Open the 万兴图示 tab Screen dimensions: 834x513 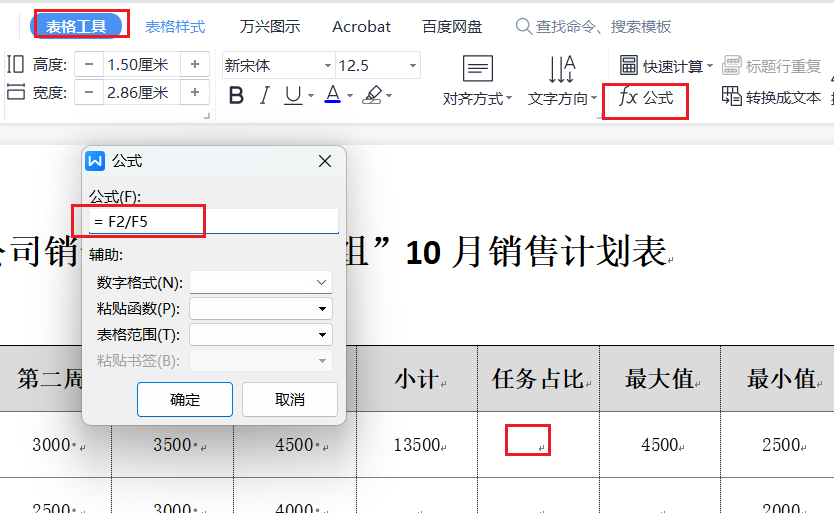(270, 26)
